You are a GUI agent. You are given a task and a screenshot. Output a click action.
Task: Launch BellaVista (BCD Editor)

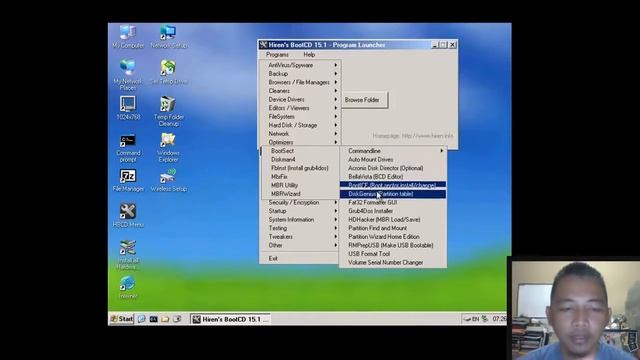[x=393, y=176]
